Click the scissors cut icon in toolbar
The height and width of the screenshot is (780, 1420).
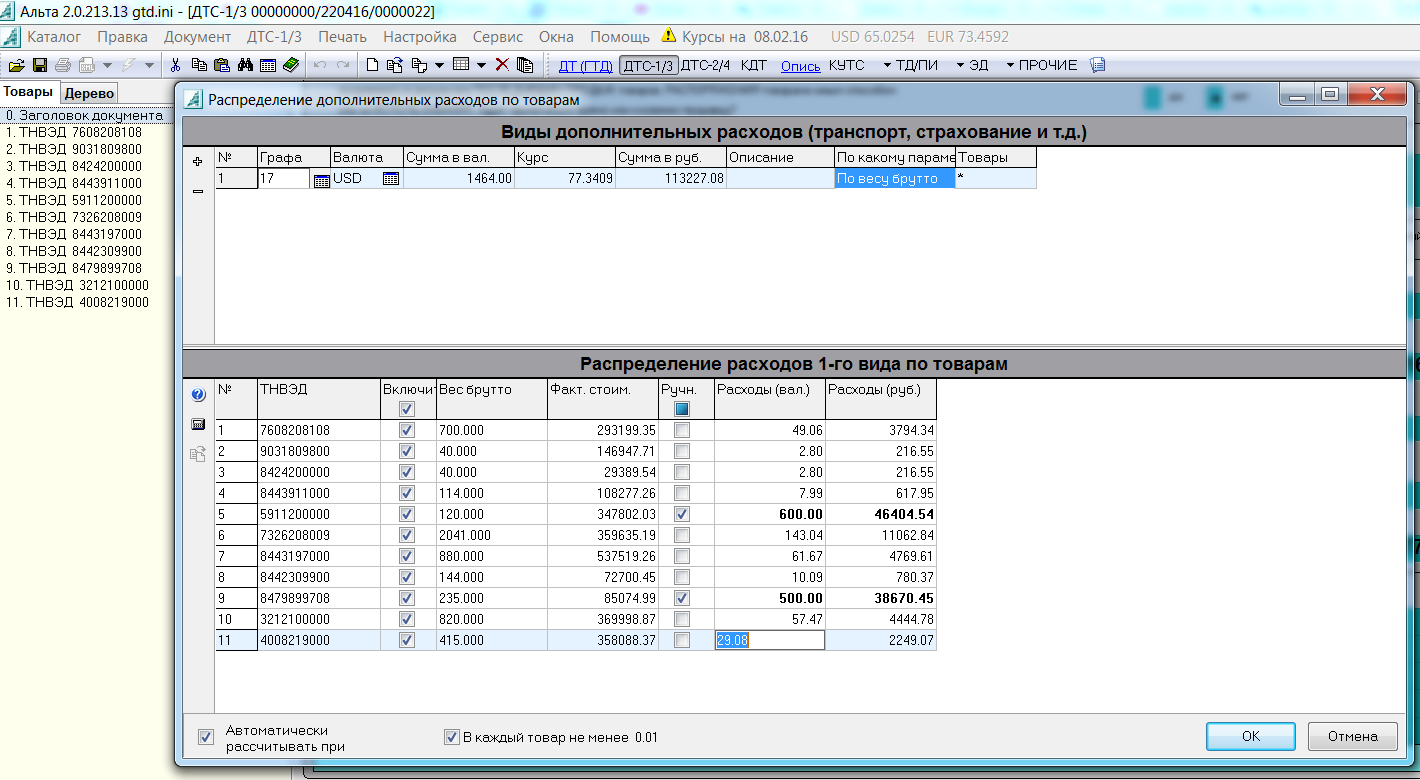pyautogui.click(x=175, y=65)
